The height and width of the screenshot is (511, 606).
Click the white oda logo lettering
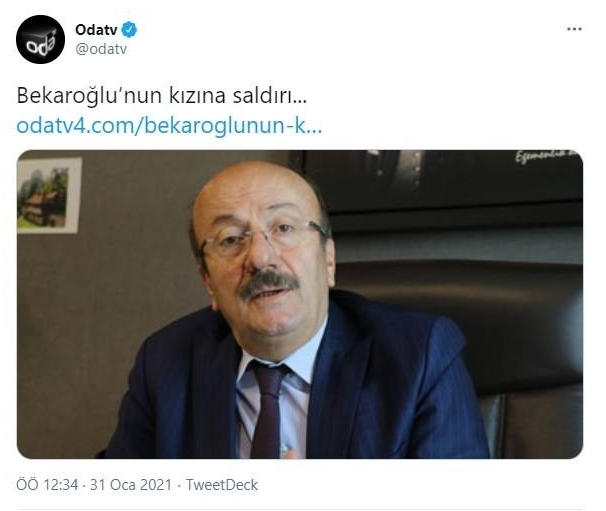(40, 44)
